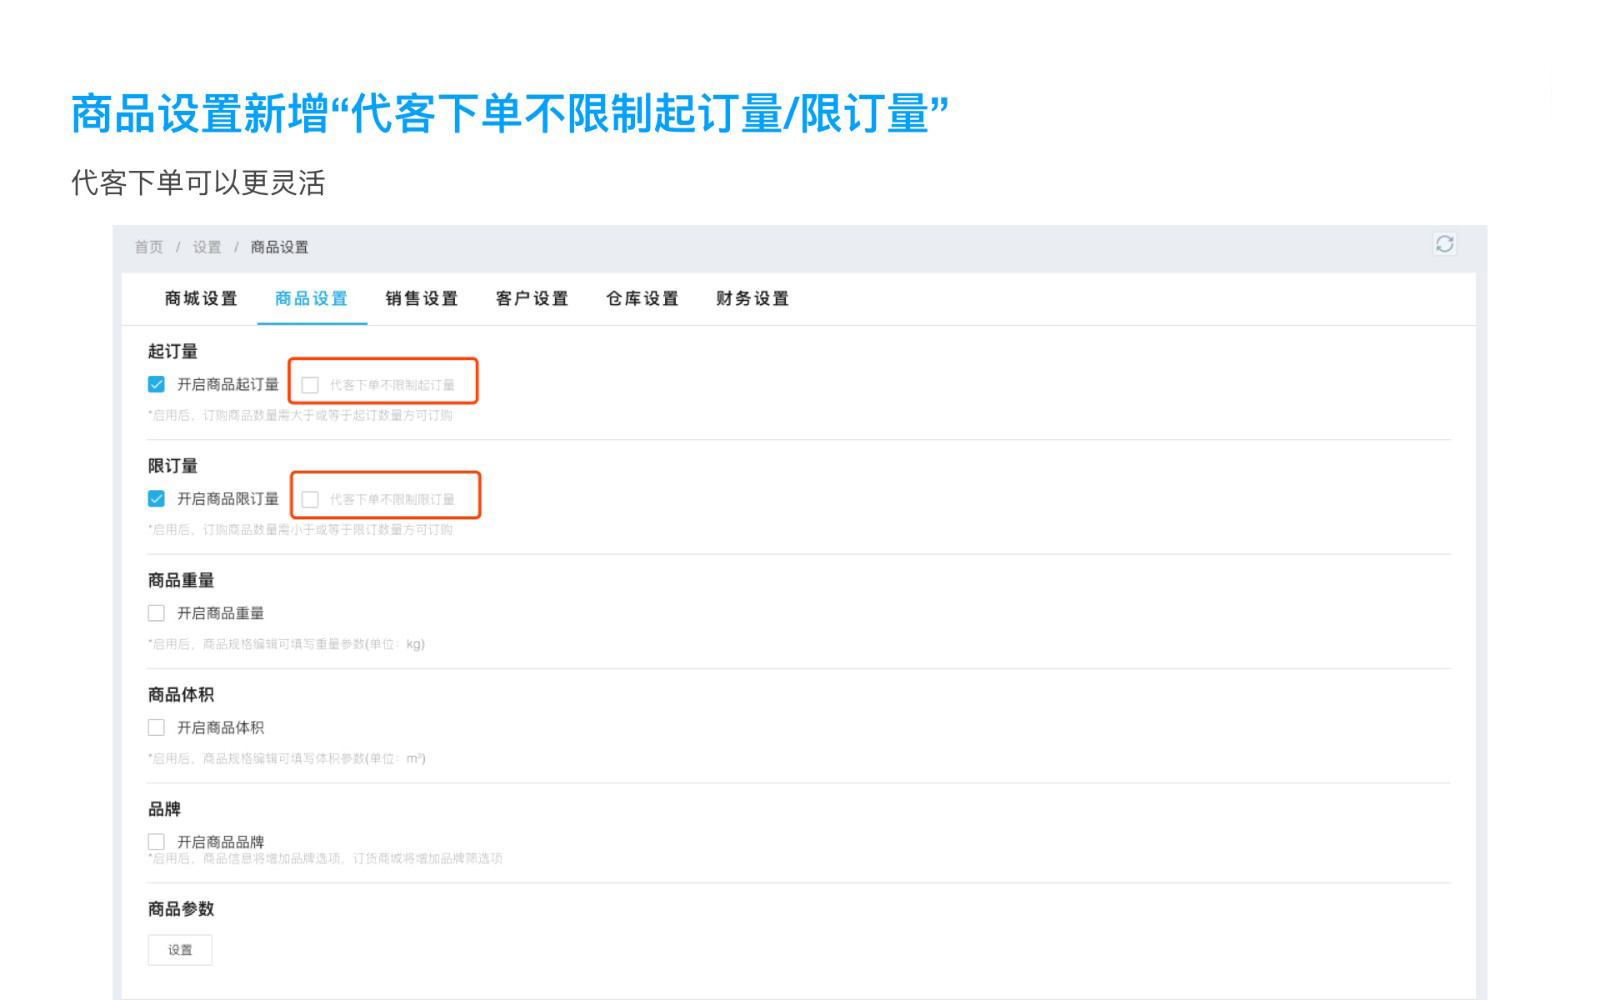Viewport: 1600px width, 1000px height.
Task: Open the 财务设置 tab
Action: coord(752,299)
